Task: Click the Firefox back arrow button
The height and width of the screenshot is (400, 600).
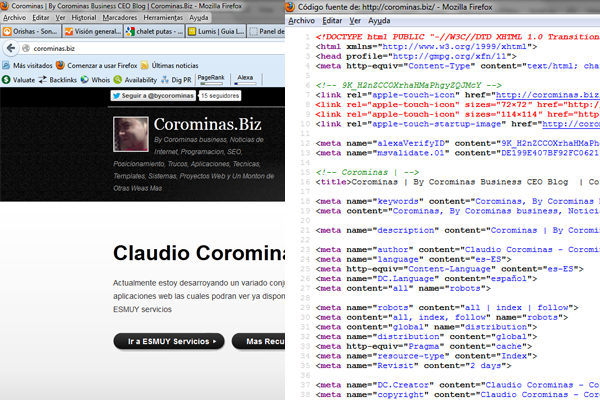Action: [x=11, y=48]
